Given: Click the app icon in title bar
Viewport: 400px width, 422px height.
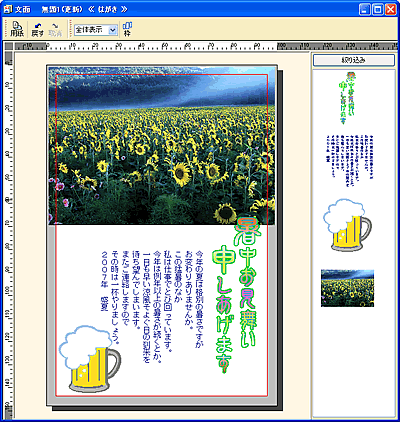Looking at the screenshot, I should (x=7, y=9).
